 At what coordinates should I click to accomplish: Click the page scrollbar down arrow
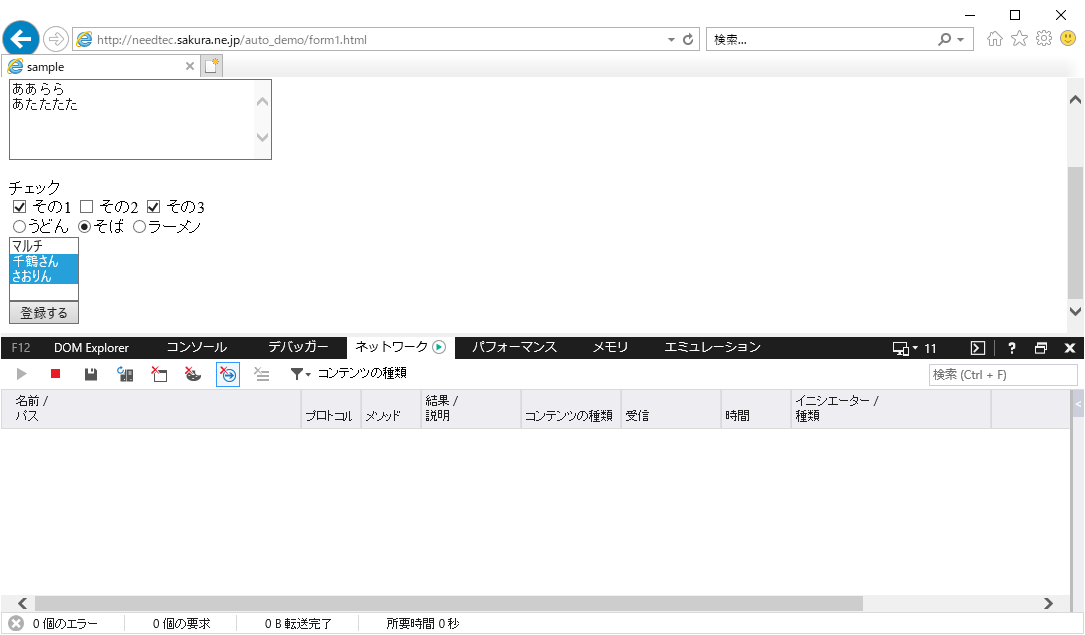pyautogui.click(x=1075, y=311)
